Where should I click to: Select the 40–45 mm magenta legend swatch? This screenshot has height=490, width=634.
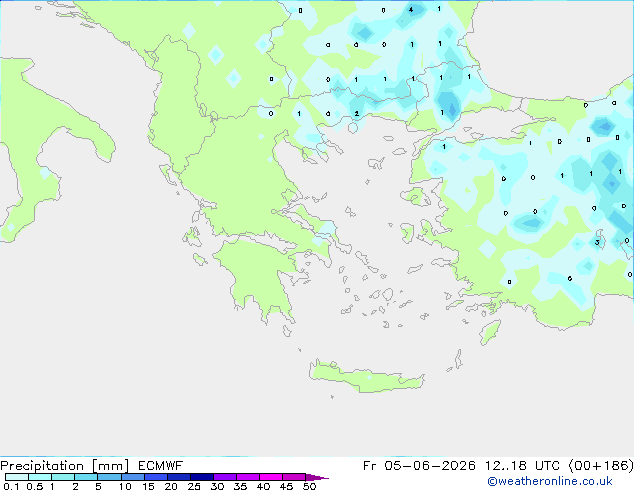click(x=271, y=477)
